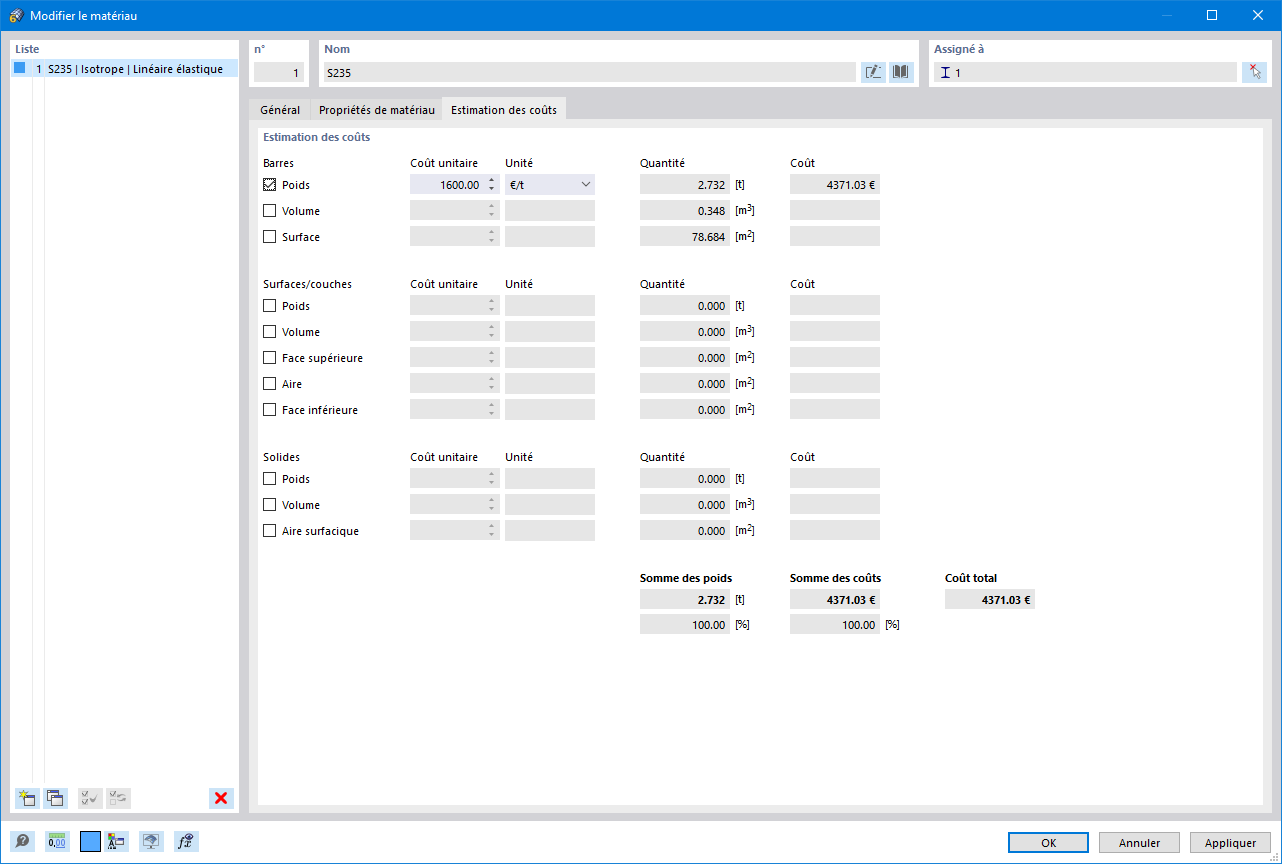Click the cost percentage 100.00 under Somme des coûts
Image resolution: width=1282 pixels, height=864 pixels.
[835, 624]
